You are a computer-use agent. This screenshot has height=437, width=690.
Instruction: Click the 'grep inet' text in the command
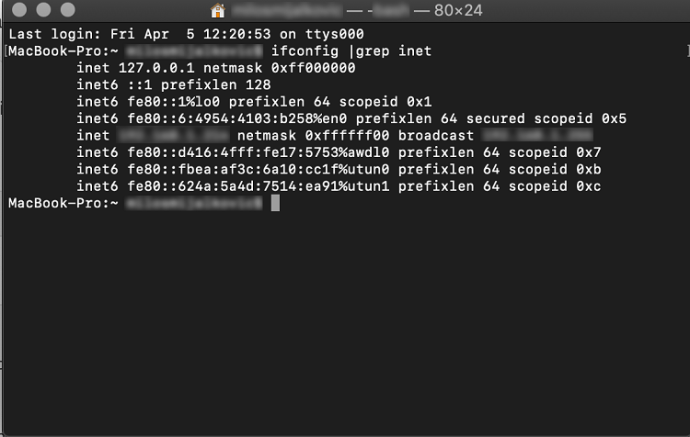click(x=393, y=51)
